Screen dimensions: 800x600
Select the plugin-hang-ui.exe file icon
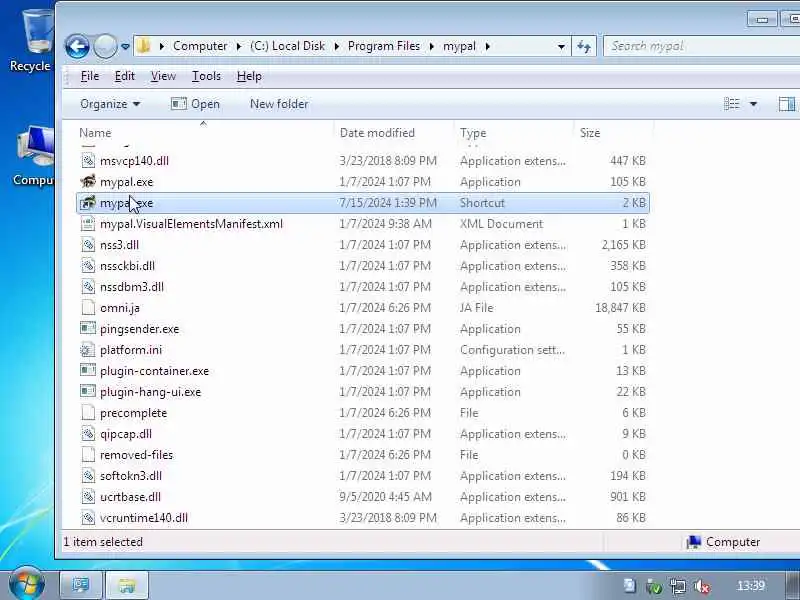point(88,391)
